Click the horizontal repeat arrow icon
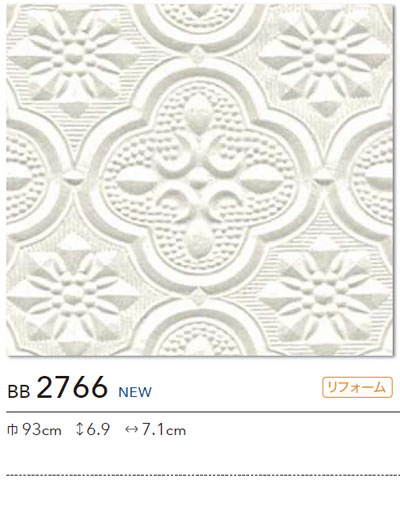This screenshot has height=530, width=400. 132,430
